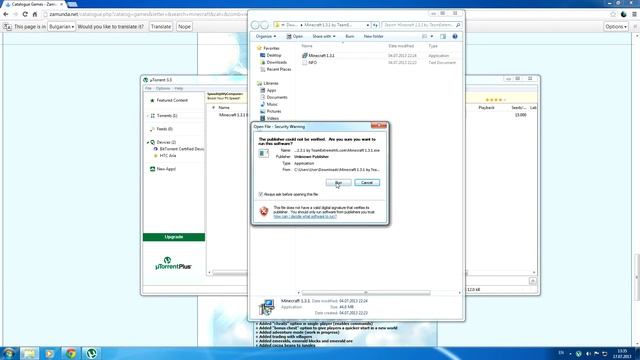
Task: Click the Explorer search box
Action: (422, 25)
